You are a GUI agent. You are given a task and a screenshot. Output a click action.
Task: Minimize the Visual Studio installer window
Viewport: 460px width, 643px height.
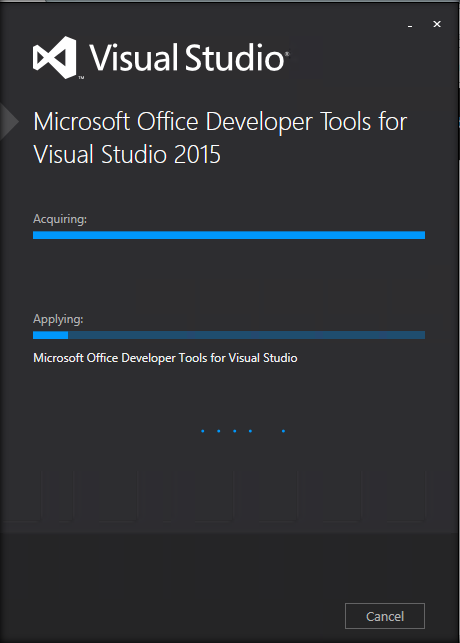[x=410, y=25]
